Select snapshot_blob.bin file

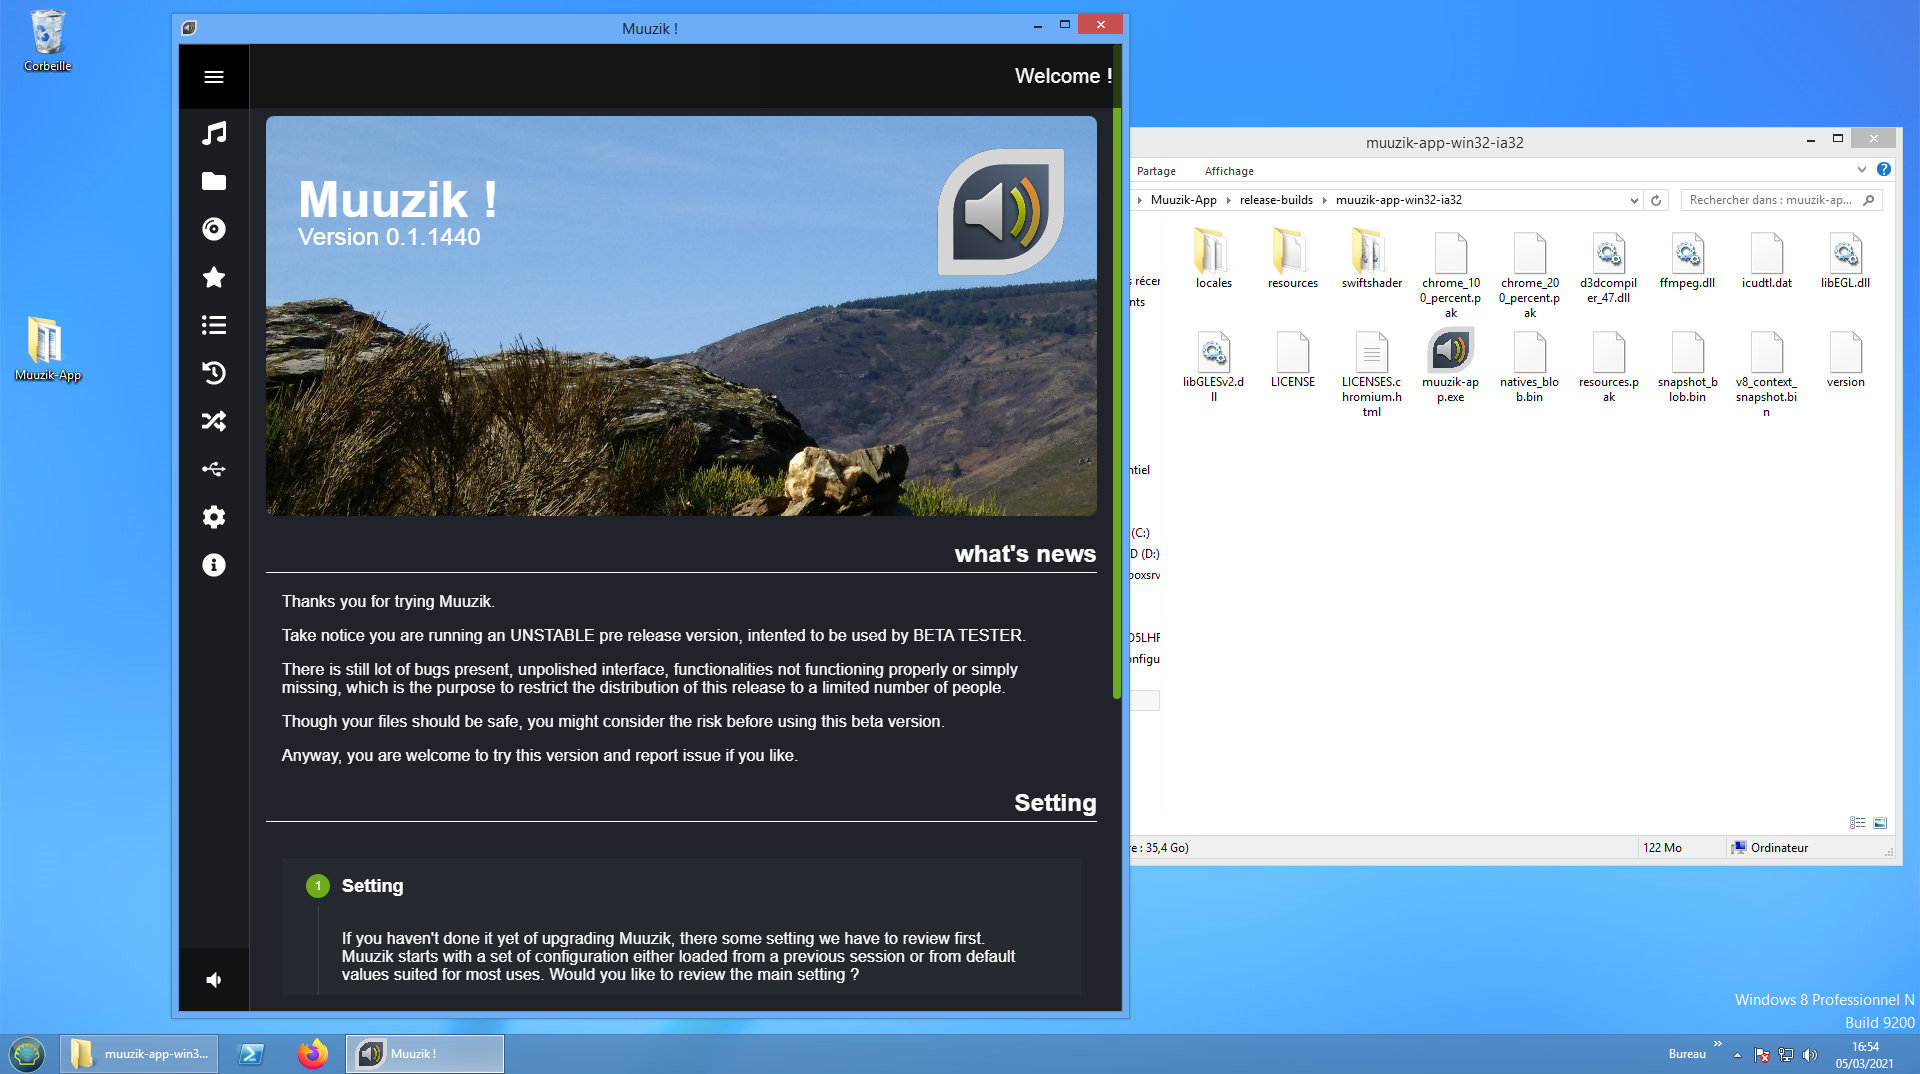pyautogui.click(x=1687, y=366)
